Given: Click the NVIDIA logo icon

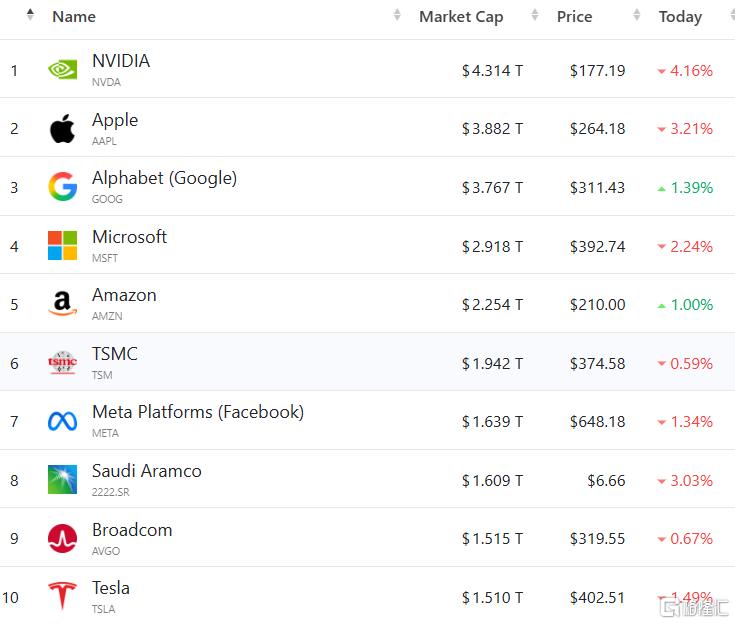Looking at the screenshot, I should tap(62, 70).
